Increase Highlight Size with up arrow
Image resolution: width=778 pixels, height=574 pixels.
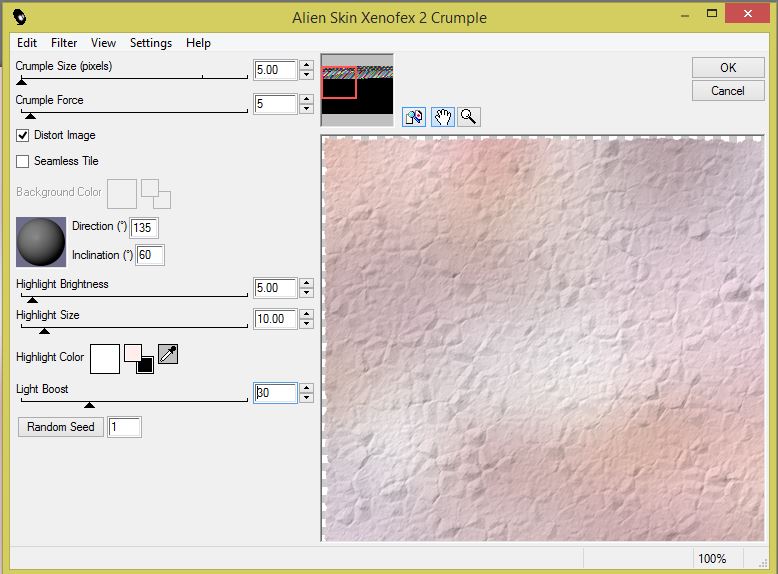[x=306, y=314]
